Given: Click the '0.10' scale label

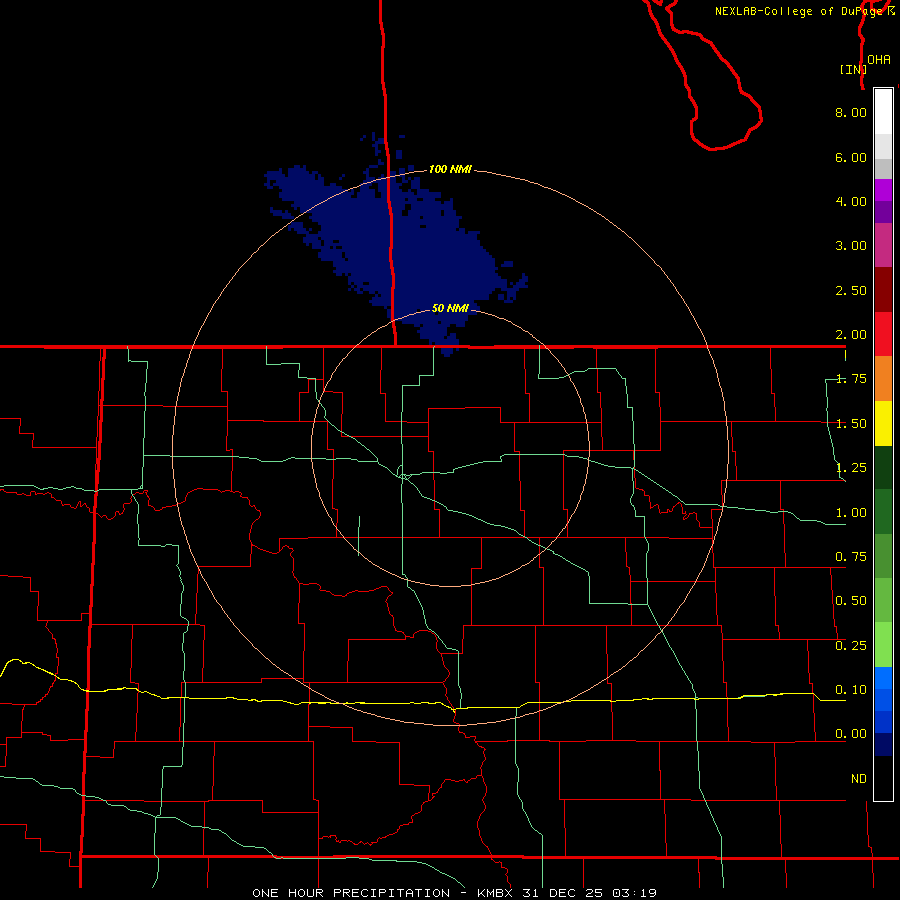Looking at the screenshot, I should pyautogui.click(x=851, y=690).
